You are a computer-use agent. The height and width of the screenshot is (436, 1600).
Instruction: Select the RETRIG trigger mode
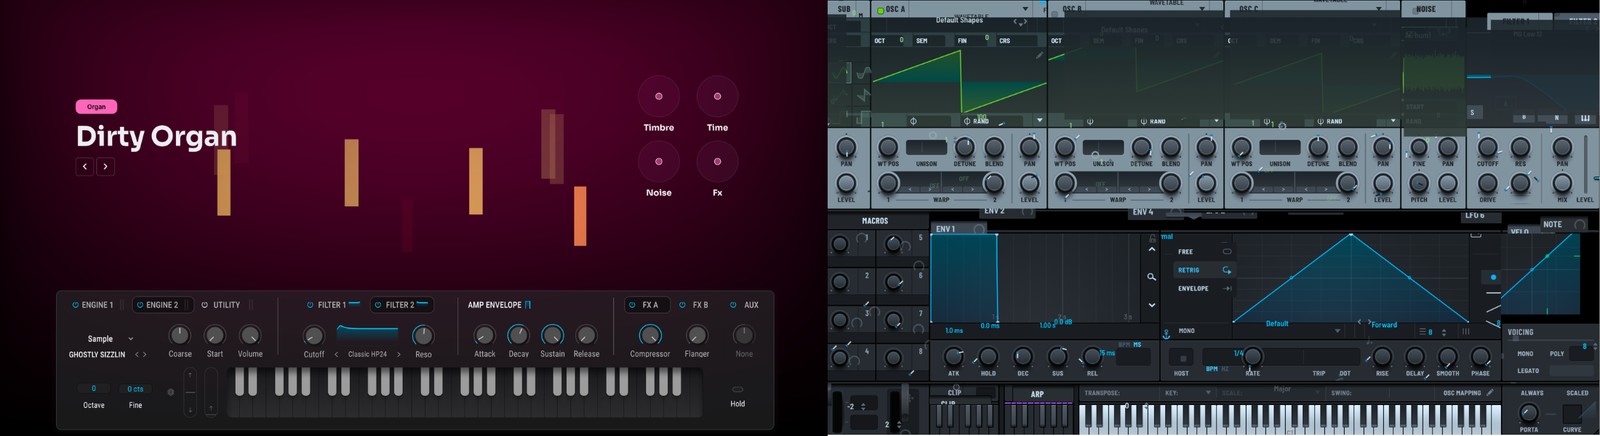1189,270
